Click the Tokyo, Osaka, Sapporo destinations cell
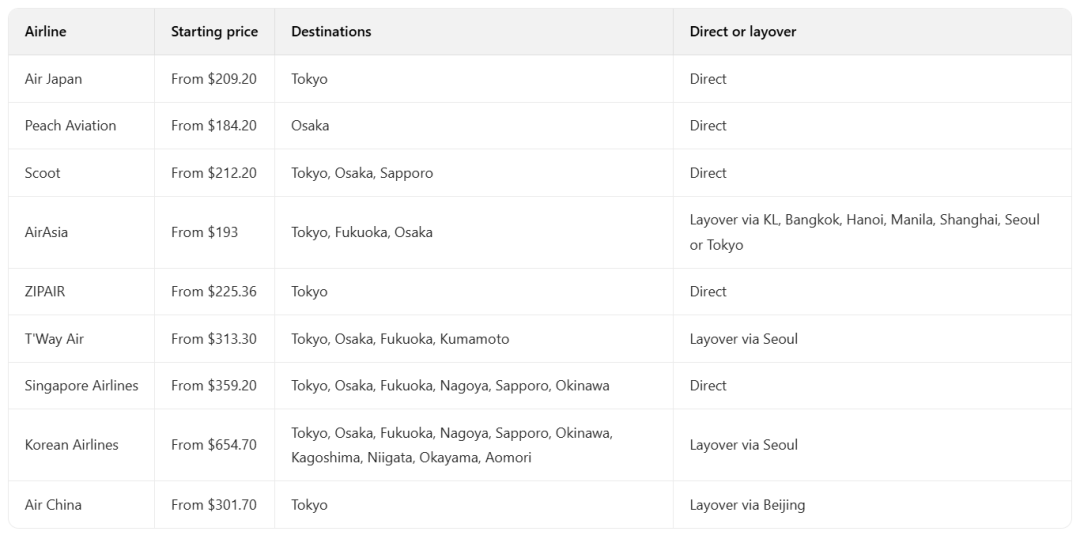Image resolution: width=1080 pixels, height=535 pixels. click(362, 173)
